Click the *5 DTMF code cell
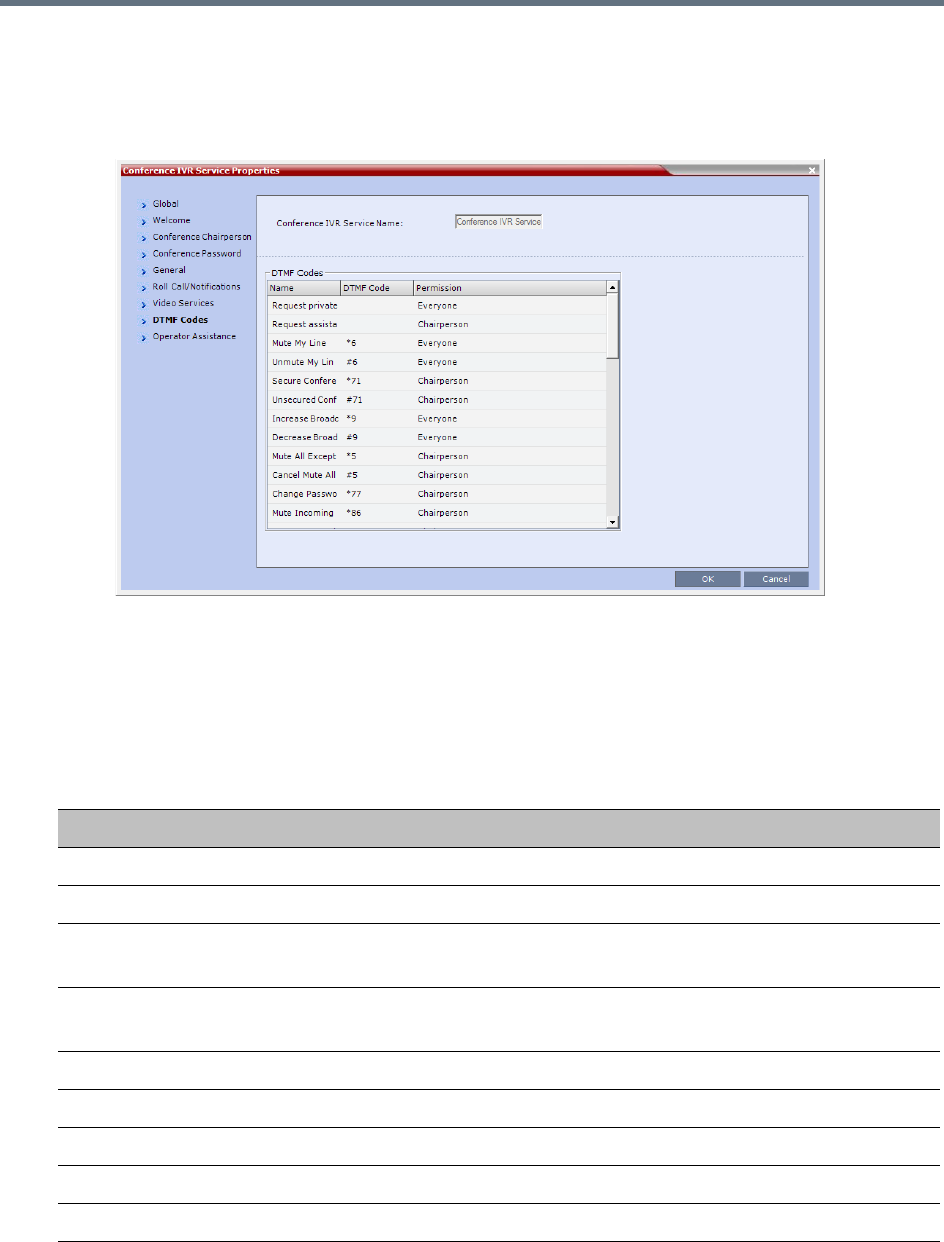This screenshot has width=944, height=1242. (377, 456)
